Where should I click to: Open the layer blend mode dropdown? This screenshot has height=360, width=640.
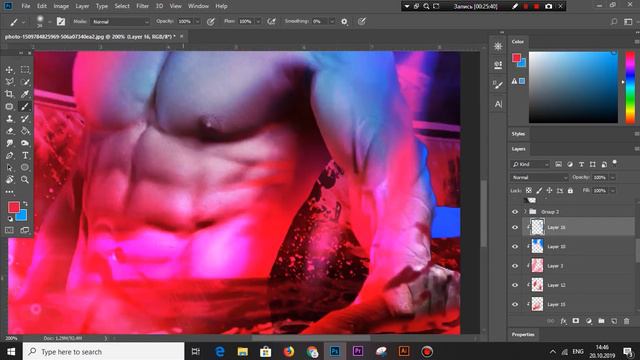tap(539, 178)
